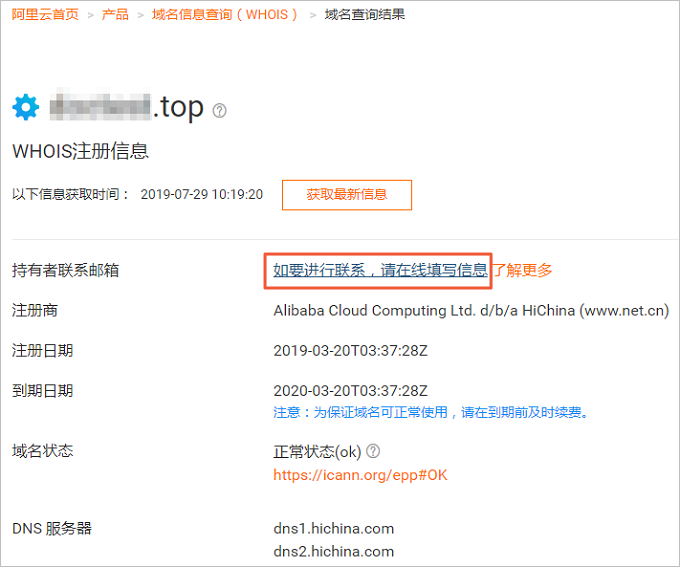Click the 到期日期 label
The width and height of the screenshot is (680, 567).
coord(42,391)
